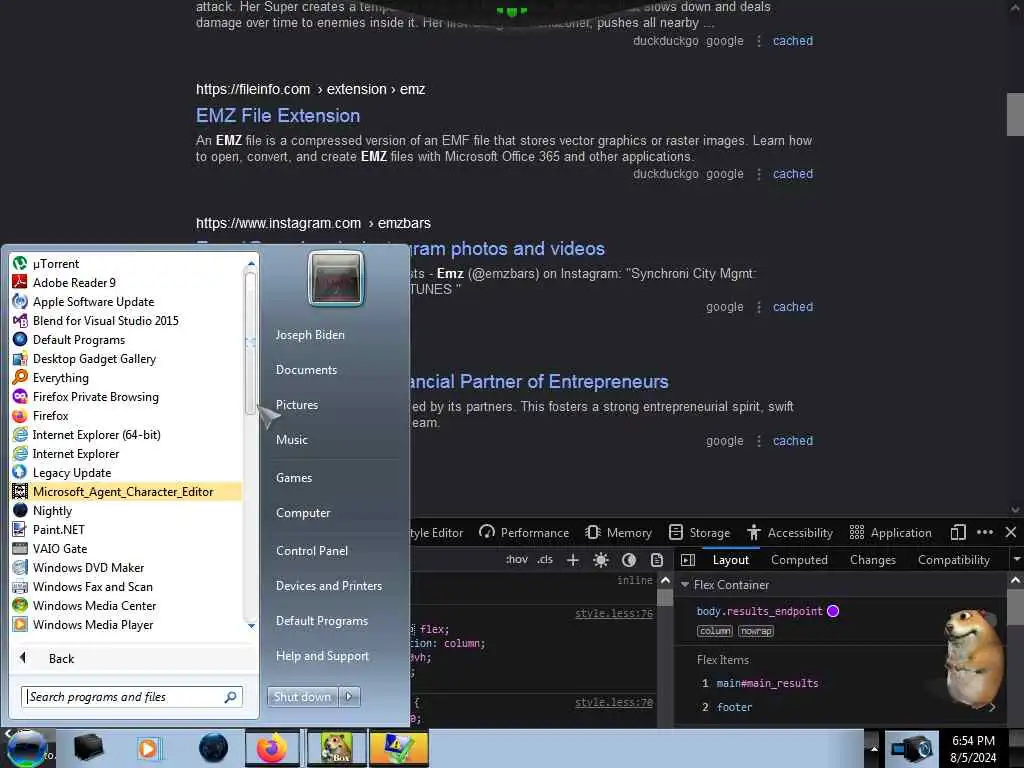
Task: Toggle the flexbox overlay for body.results_endpoint
Action: [x=833, y=611]
